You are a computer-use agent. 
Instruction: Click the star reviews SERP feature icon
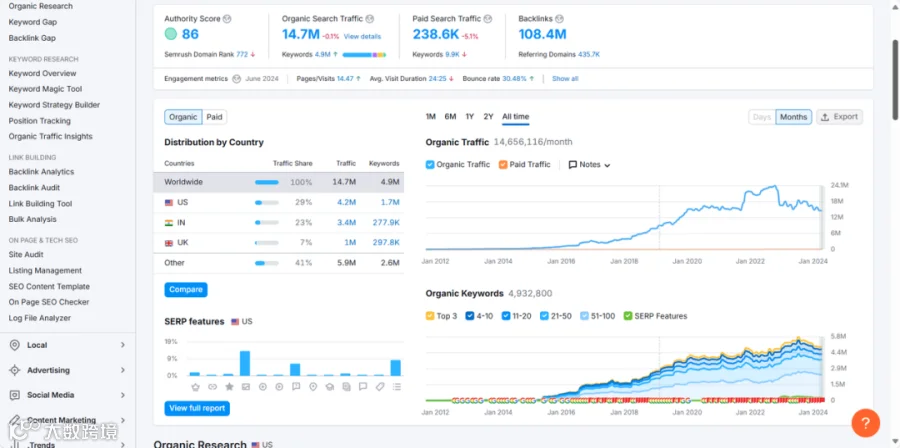229,387
